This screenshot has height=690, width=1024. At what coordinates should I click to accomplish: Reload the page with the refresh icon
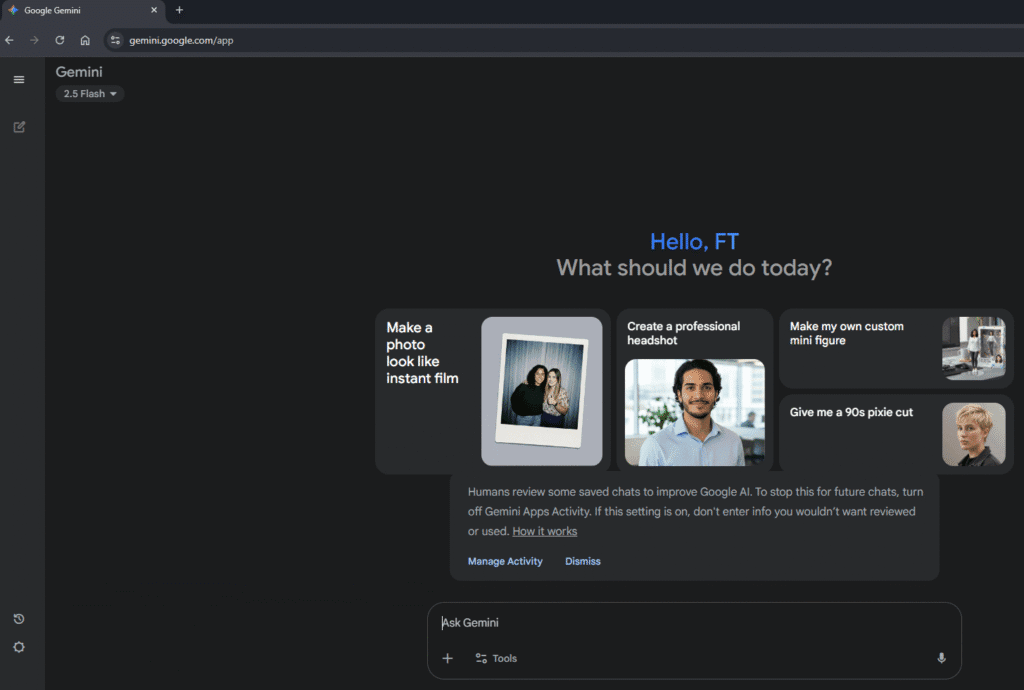[60, 40]
